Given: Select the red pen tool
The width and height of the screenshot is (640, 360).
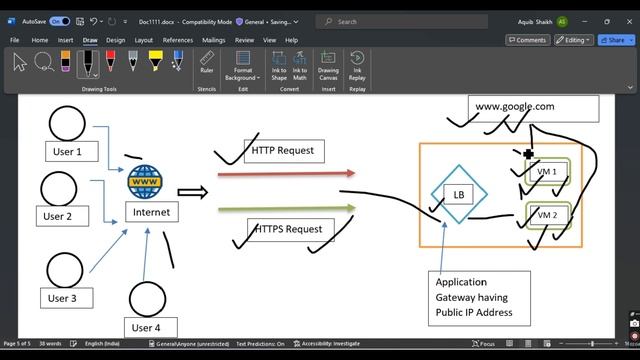Looking at the screenshot, I should (x=110, y=61).
